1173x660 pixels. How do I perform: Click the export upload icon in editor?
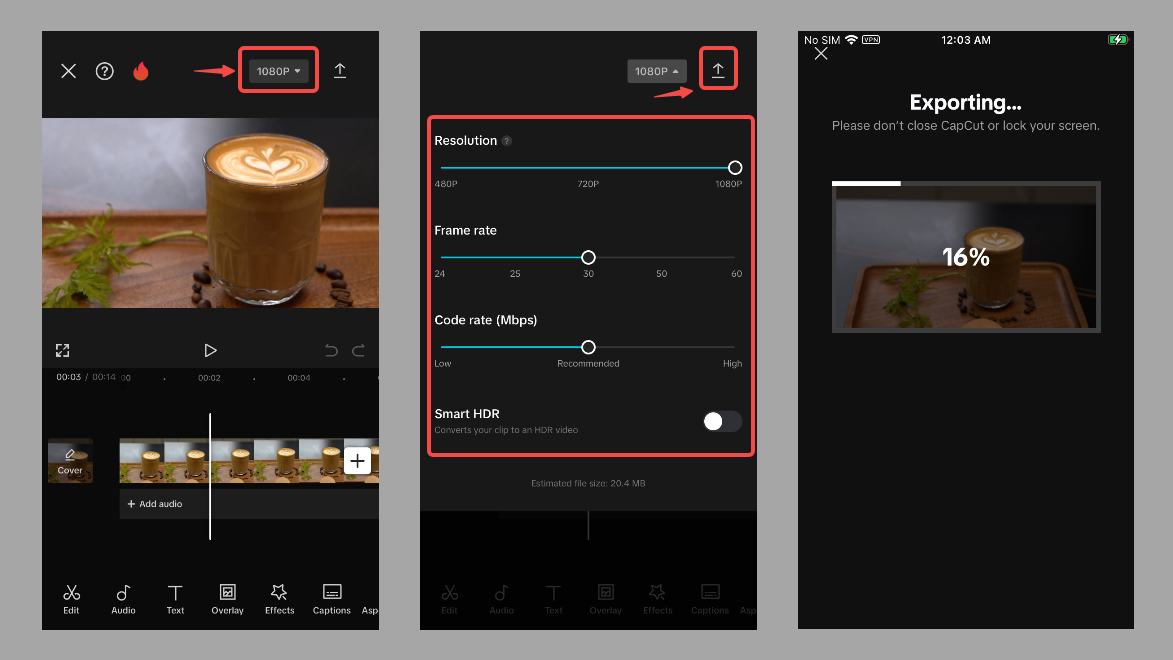tap(340, 71)
